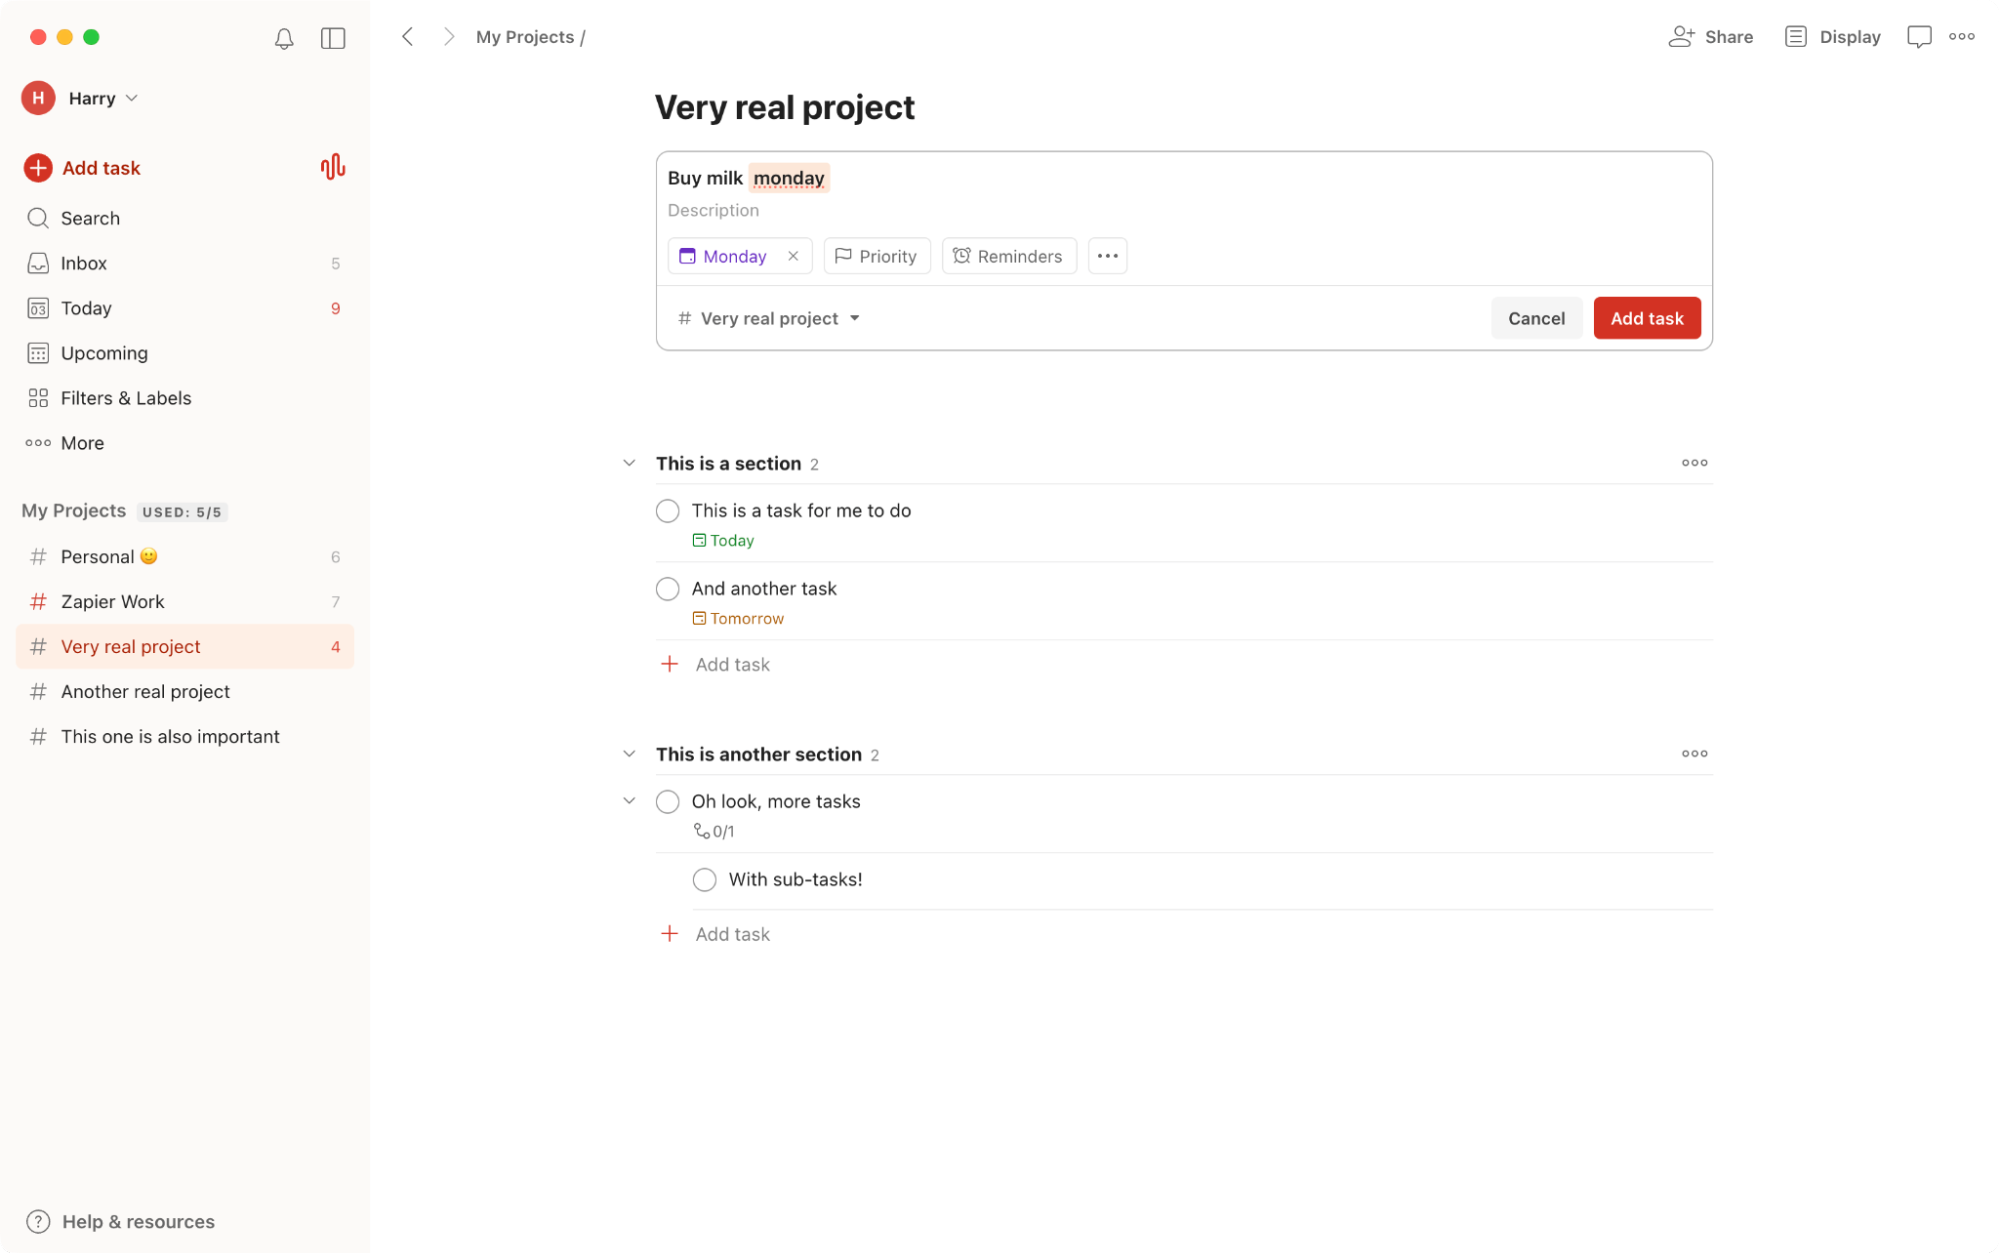Open the Display options icon
This screenshot has height=1254, width=1999.
tap(1795, 36)
